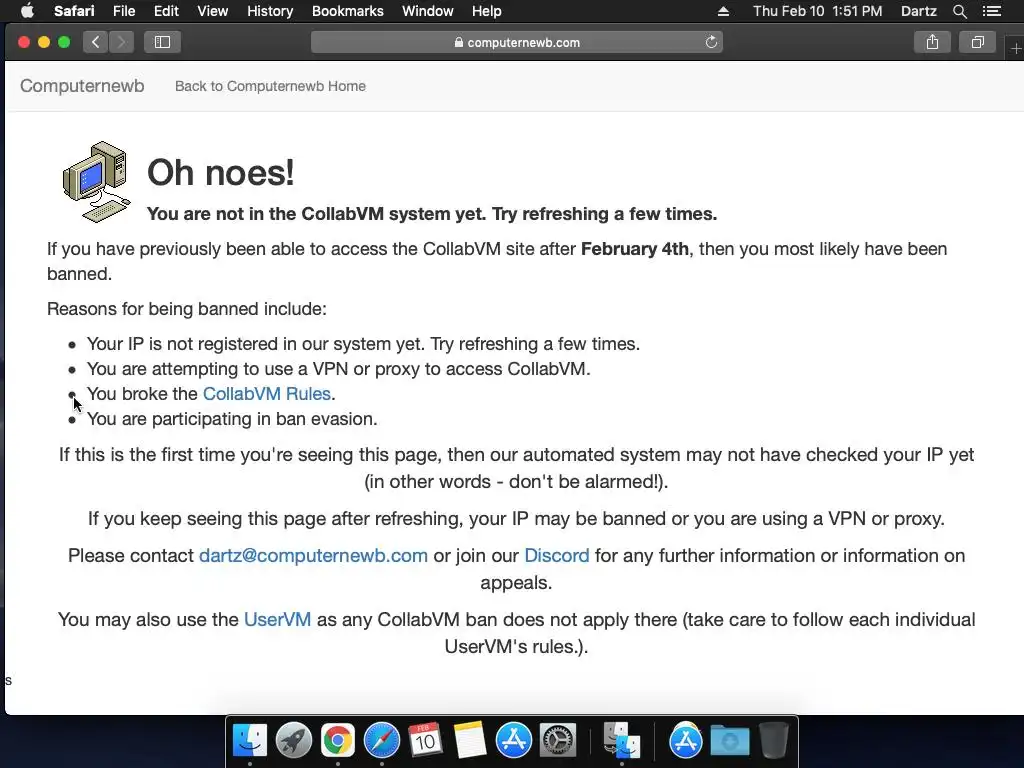The width and height of the screenshot is (1024, 768).
Task: Open the Apple menu
Action: [x=27, y=11]
